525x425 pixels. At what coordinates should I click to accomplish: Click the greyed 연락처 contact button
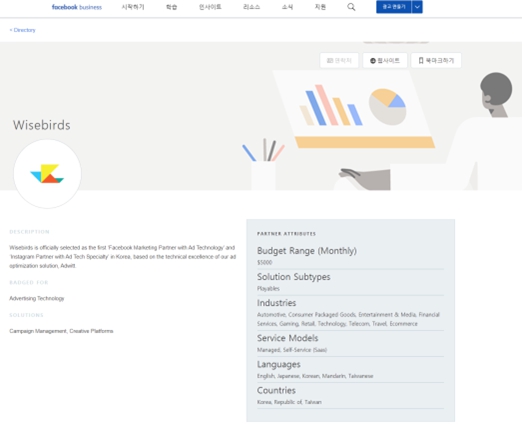(339, 61)
